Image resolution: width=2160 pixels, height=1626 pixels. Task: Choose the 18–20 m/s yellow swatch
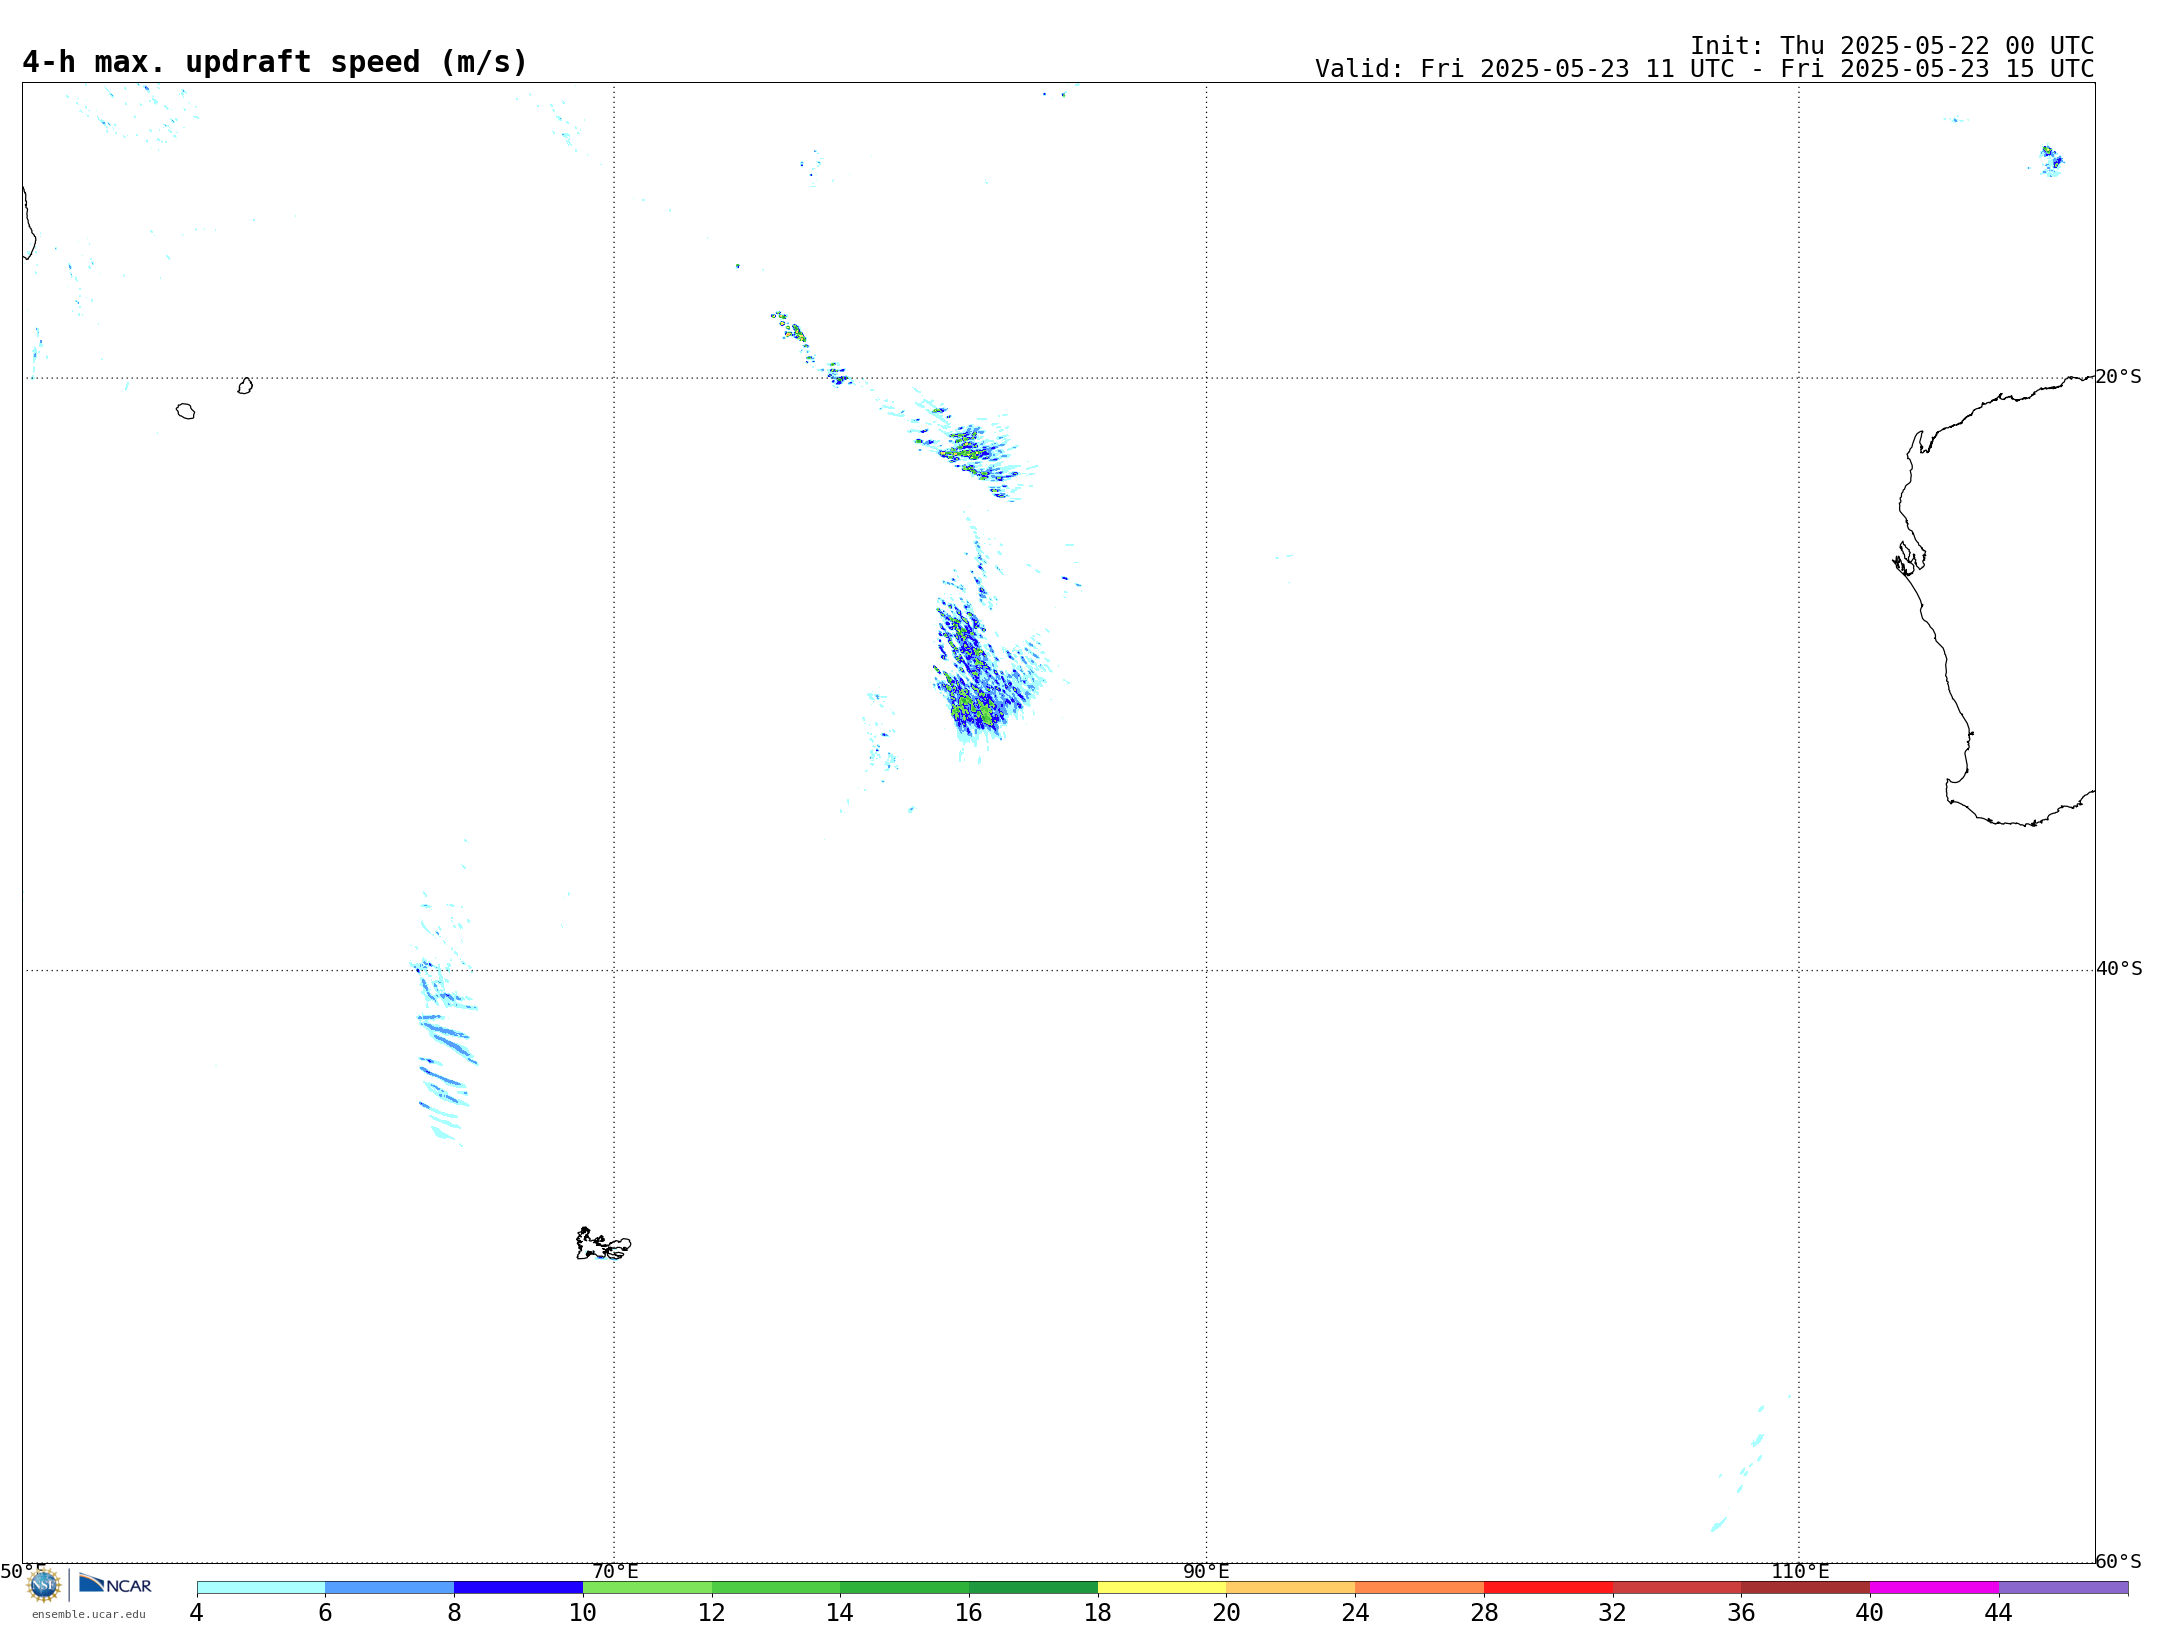point(1162,1587)
